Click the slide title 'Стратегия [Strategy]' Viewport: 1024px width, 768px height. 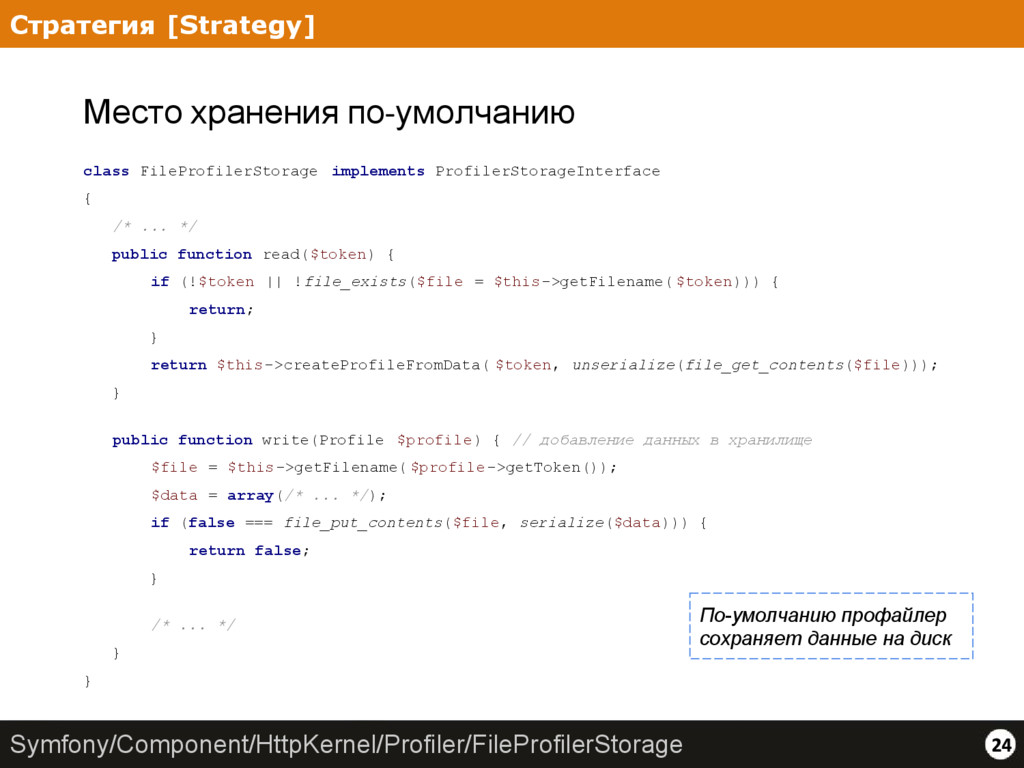tap(162, 25)
